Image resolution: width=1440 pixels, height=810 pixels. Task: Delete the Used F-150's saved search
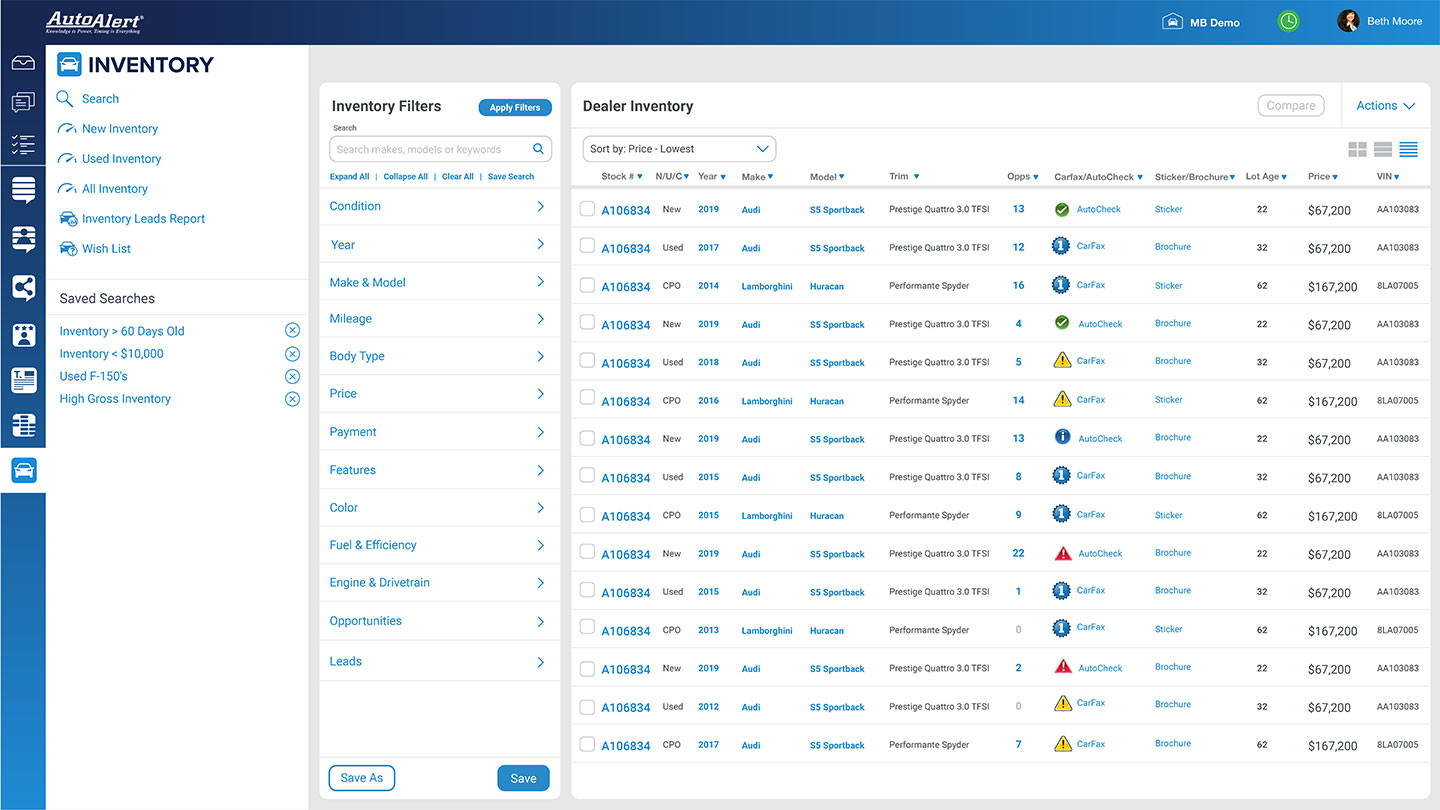click(x=292, y=377)
